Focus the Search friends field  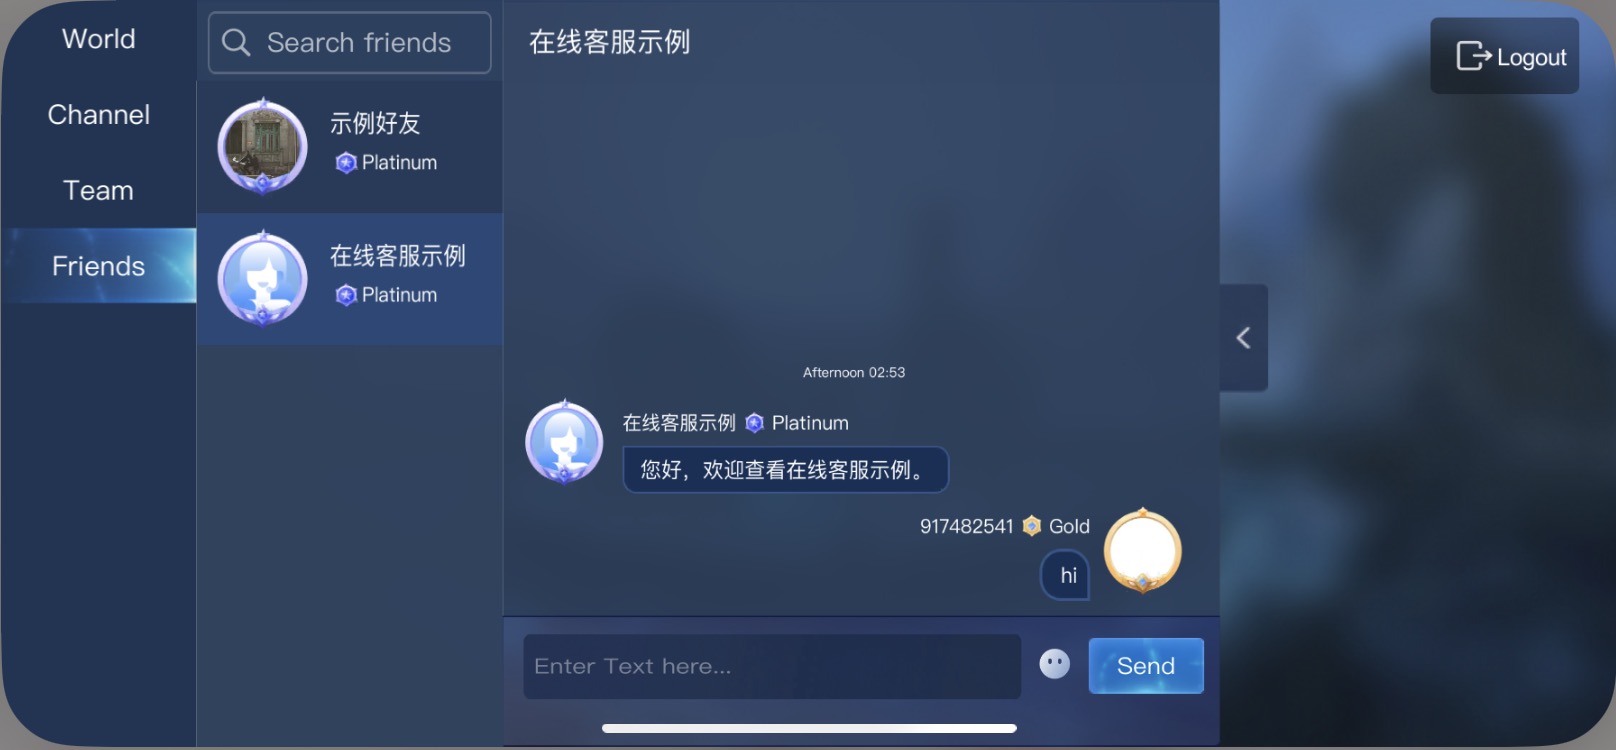point(349,42)
